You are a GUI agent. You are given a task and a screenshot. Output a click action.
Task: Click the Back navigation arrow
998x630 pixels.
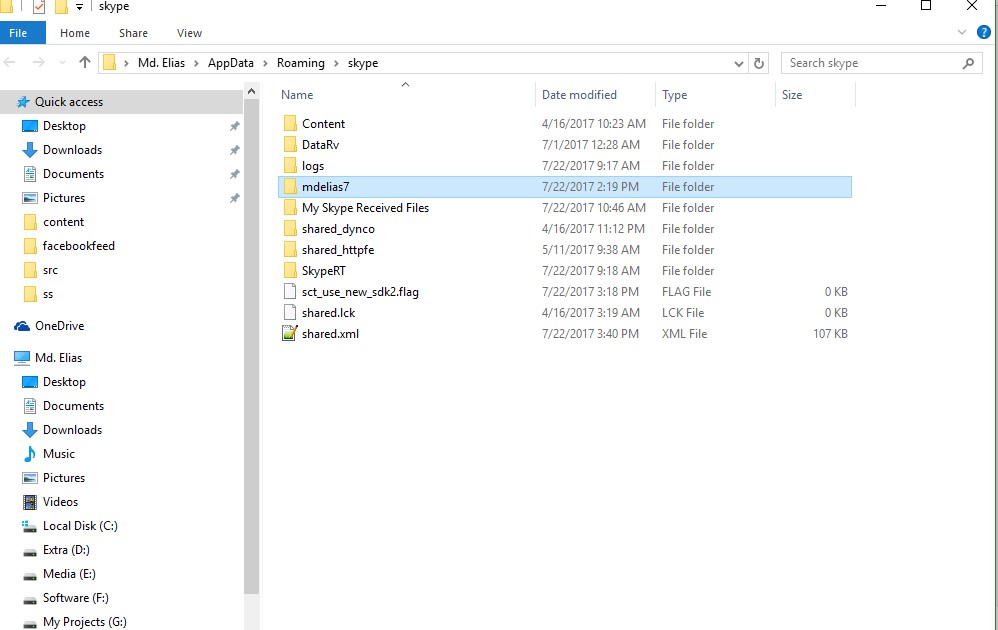10,62
